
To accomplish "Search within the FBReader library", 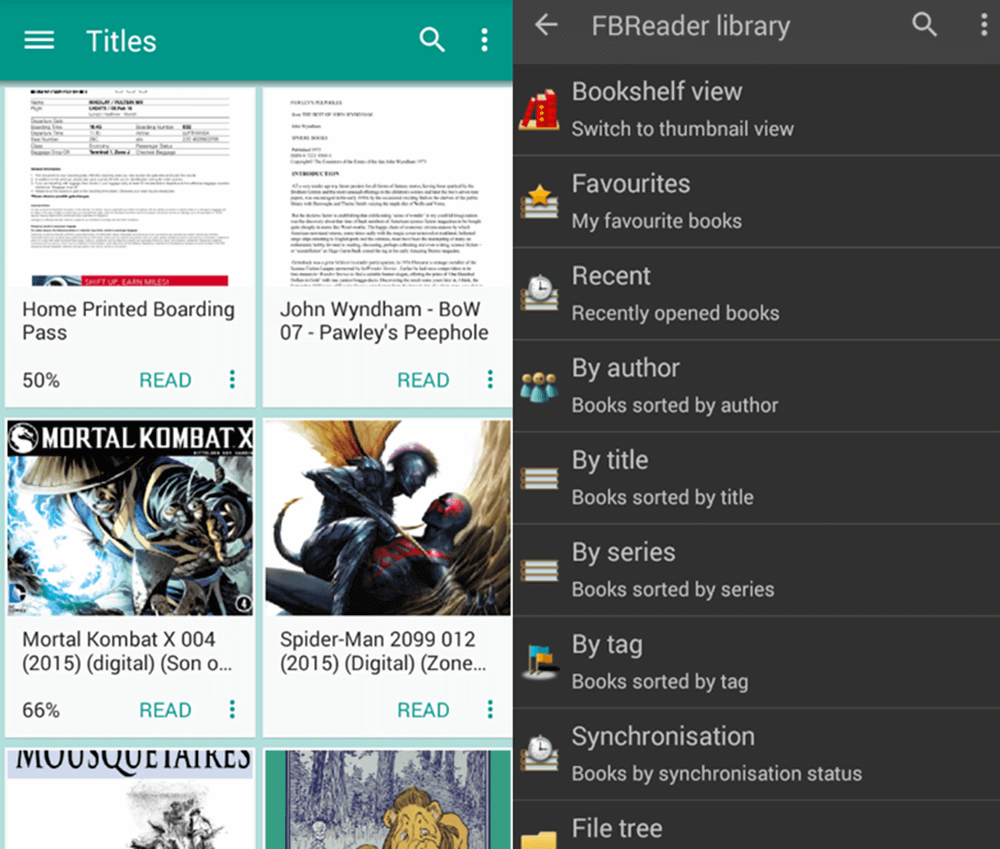I will coord(925,25).
